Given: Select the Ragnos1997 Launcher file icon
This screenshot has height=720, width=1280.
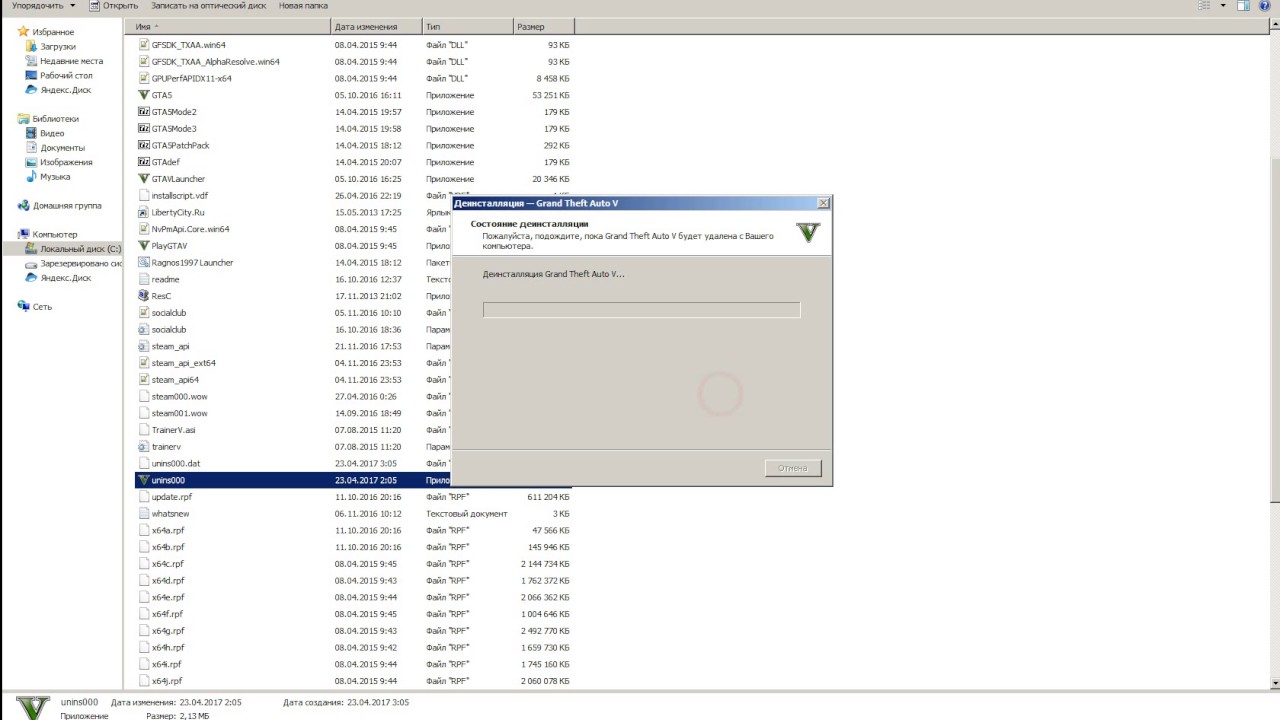Looking at the screenshot, I should 143,262.
